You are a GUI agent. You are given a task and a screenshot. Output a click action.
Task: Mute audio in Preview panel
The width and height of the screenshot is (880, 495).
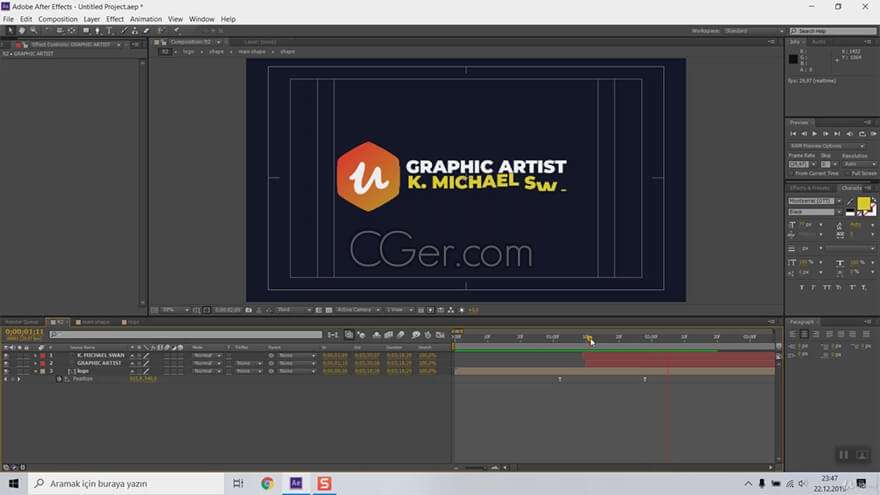(x=849, y=134)
